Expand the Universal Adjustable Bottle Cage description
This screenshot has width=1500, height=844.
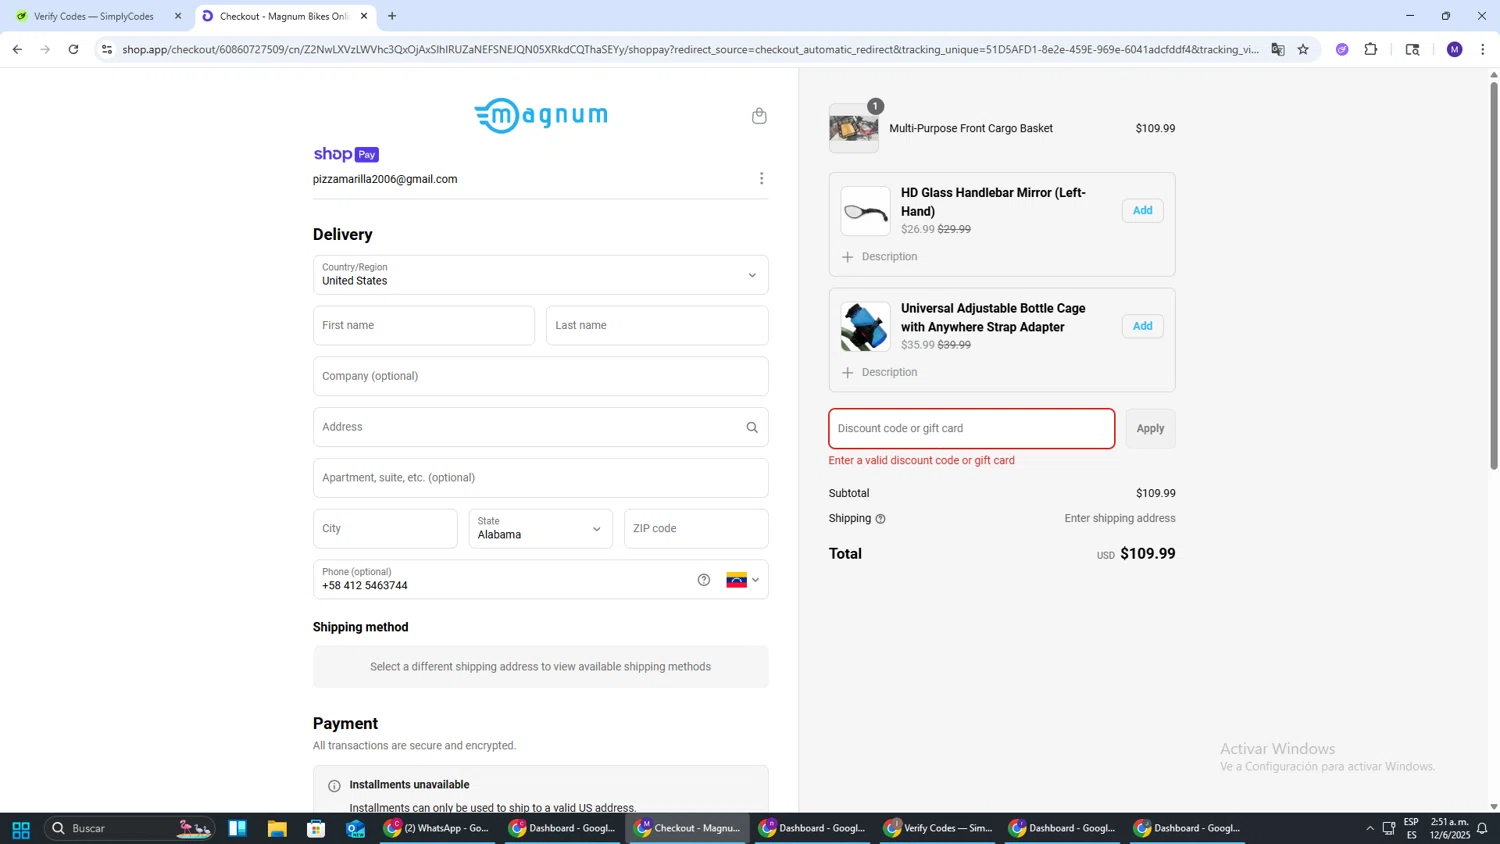pyautogui.click(x=879, y=373)
